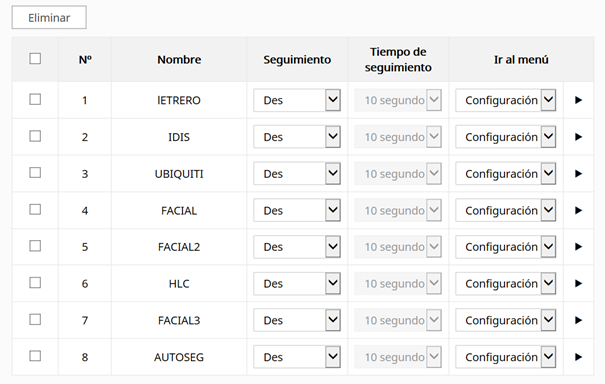Tick the checkbox for preset 6 HLC

pyautogui.click(x=35, y=283)
